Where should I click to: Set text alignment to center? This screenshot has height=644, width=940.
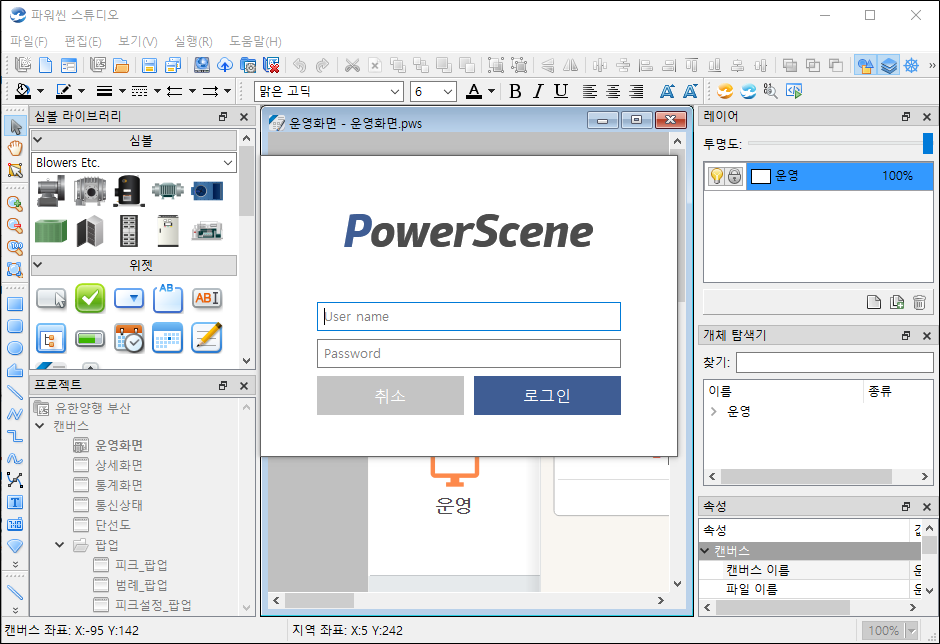(x=613, y=91)
